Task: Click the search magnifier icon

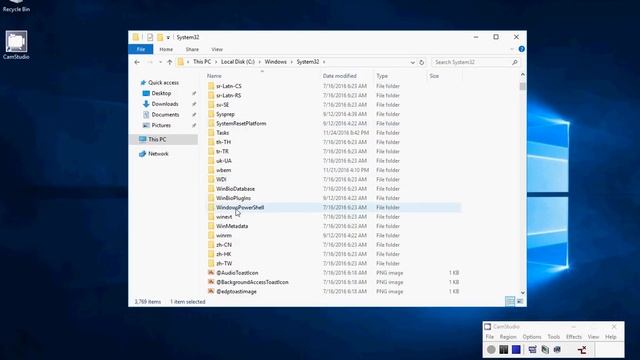Action: (x=515, y=62)
